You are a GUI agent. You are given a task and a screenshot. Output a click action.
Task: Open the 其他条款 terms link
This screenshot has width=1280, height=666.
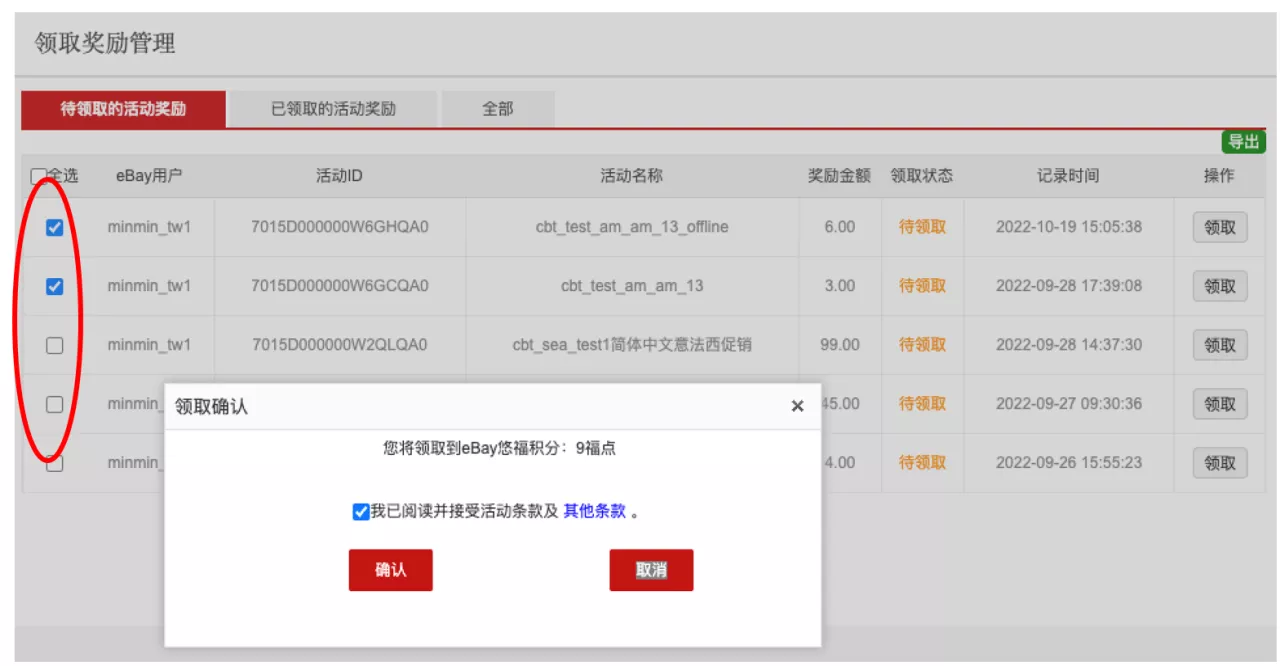point(594,511)
